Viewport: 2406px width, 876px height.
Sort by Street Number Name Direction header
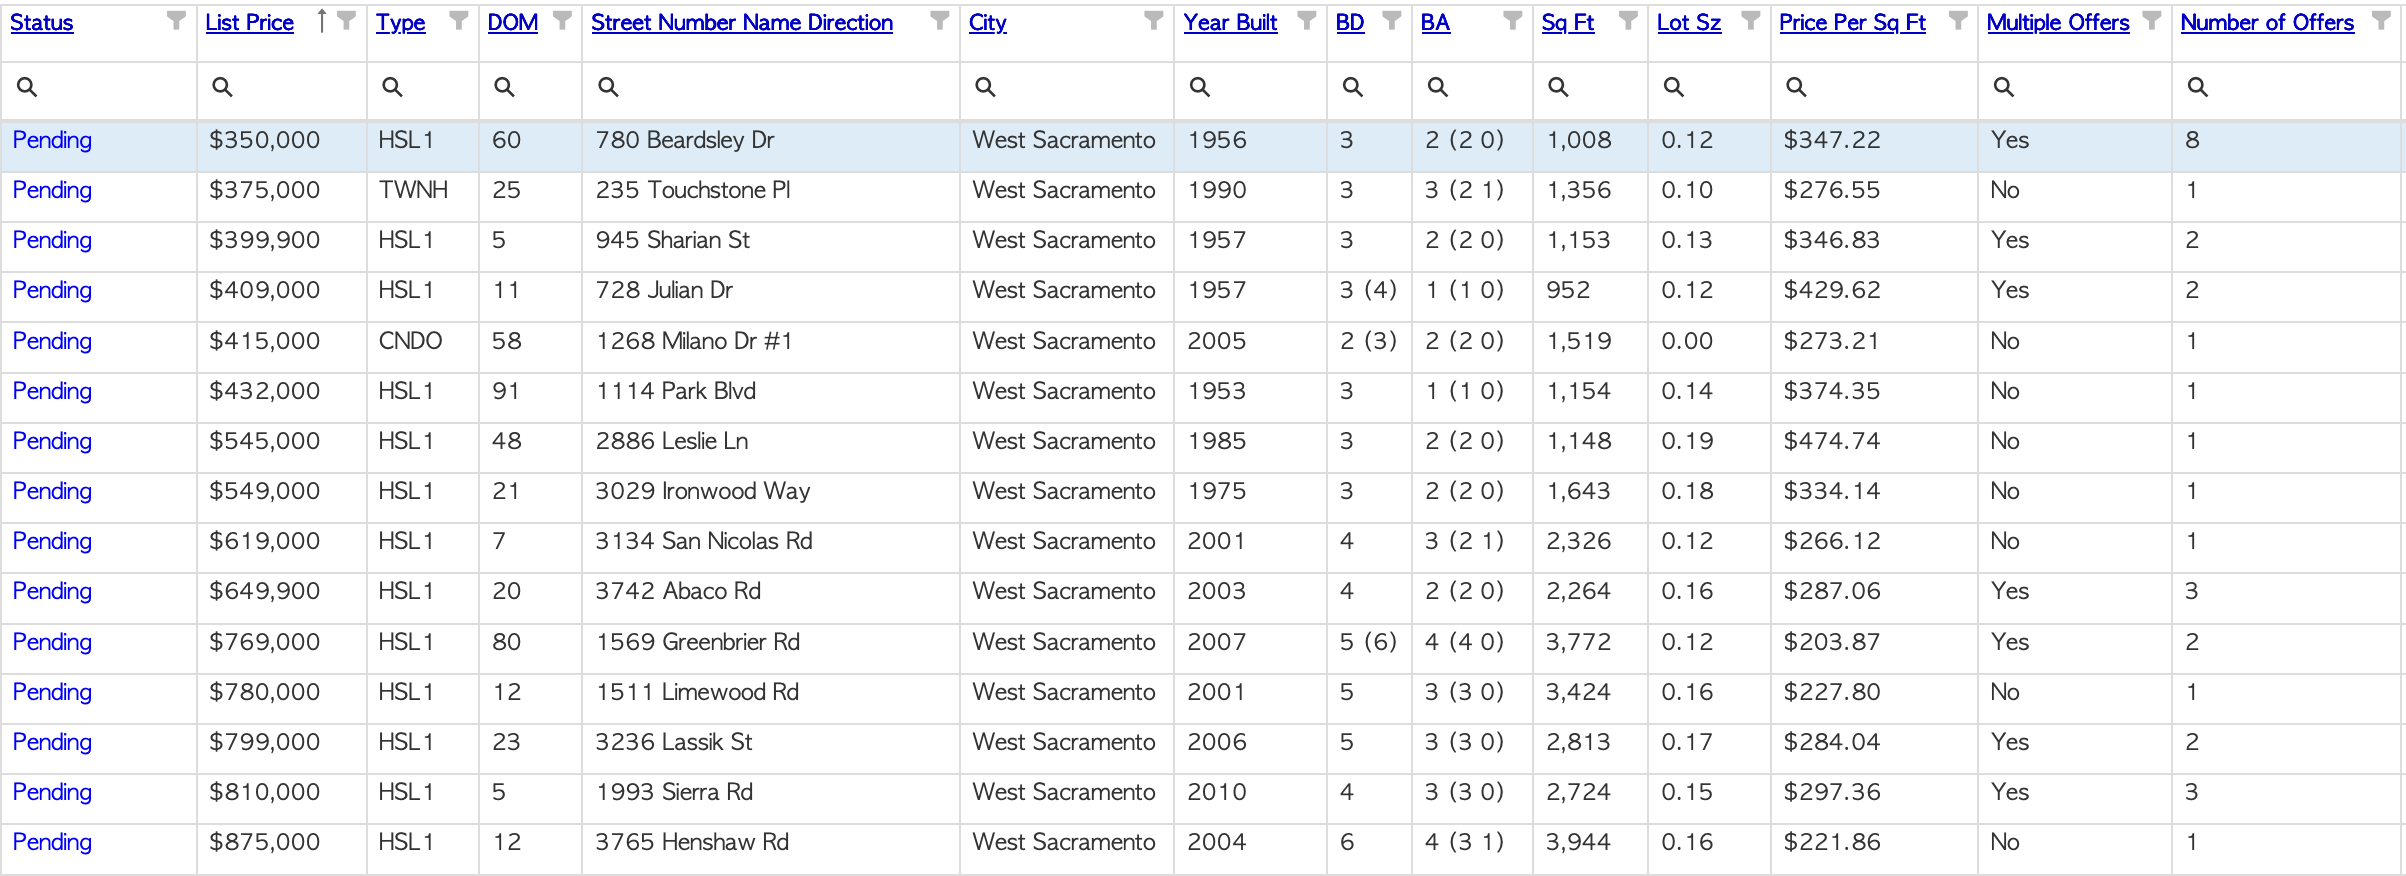click(x=742, y=23)
